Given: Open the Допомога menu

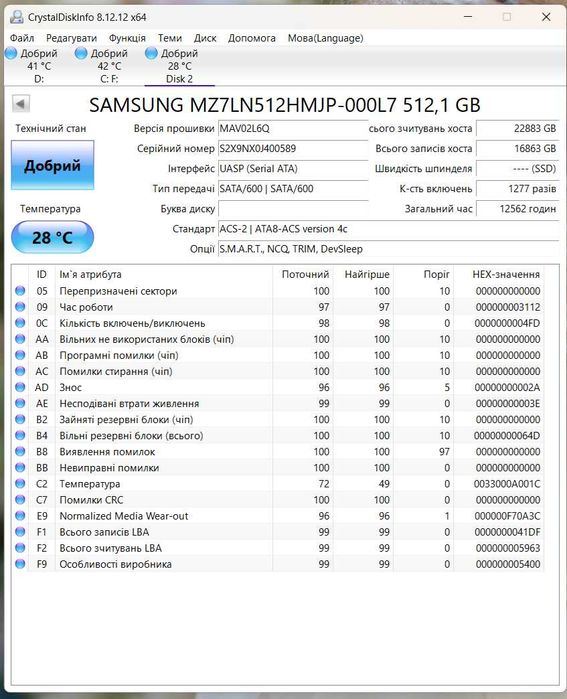Looking at the screenshot, I should (252, 38).
